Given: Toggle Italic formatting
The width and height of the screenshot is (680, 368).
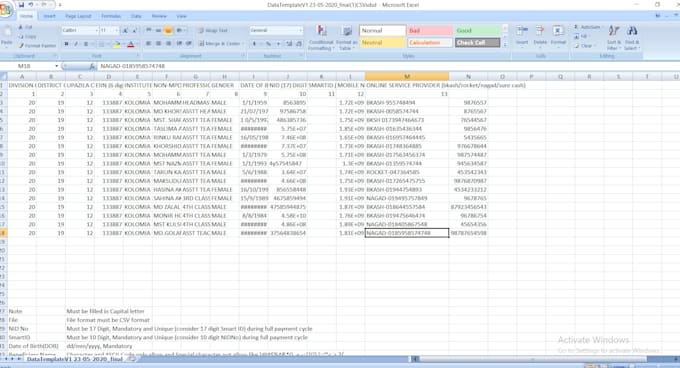Looking at the screenshot, I should click(76, 44).
